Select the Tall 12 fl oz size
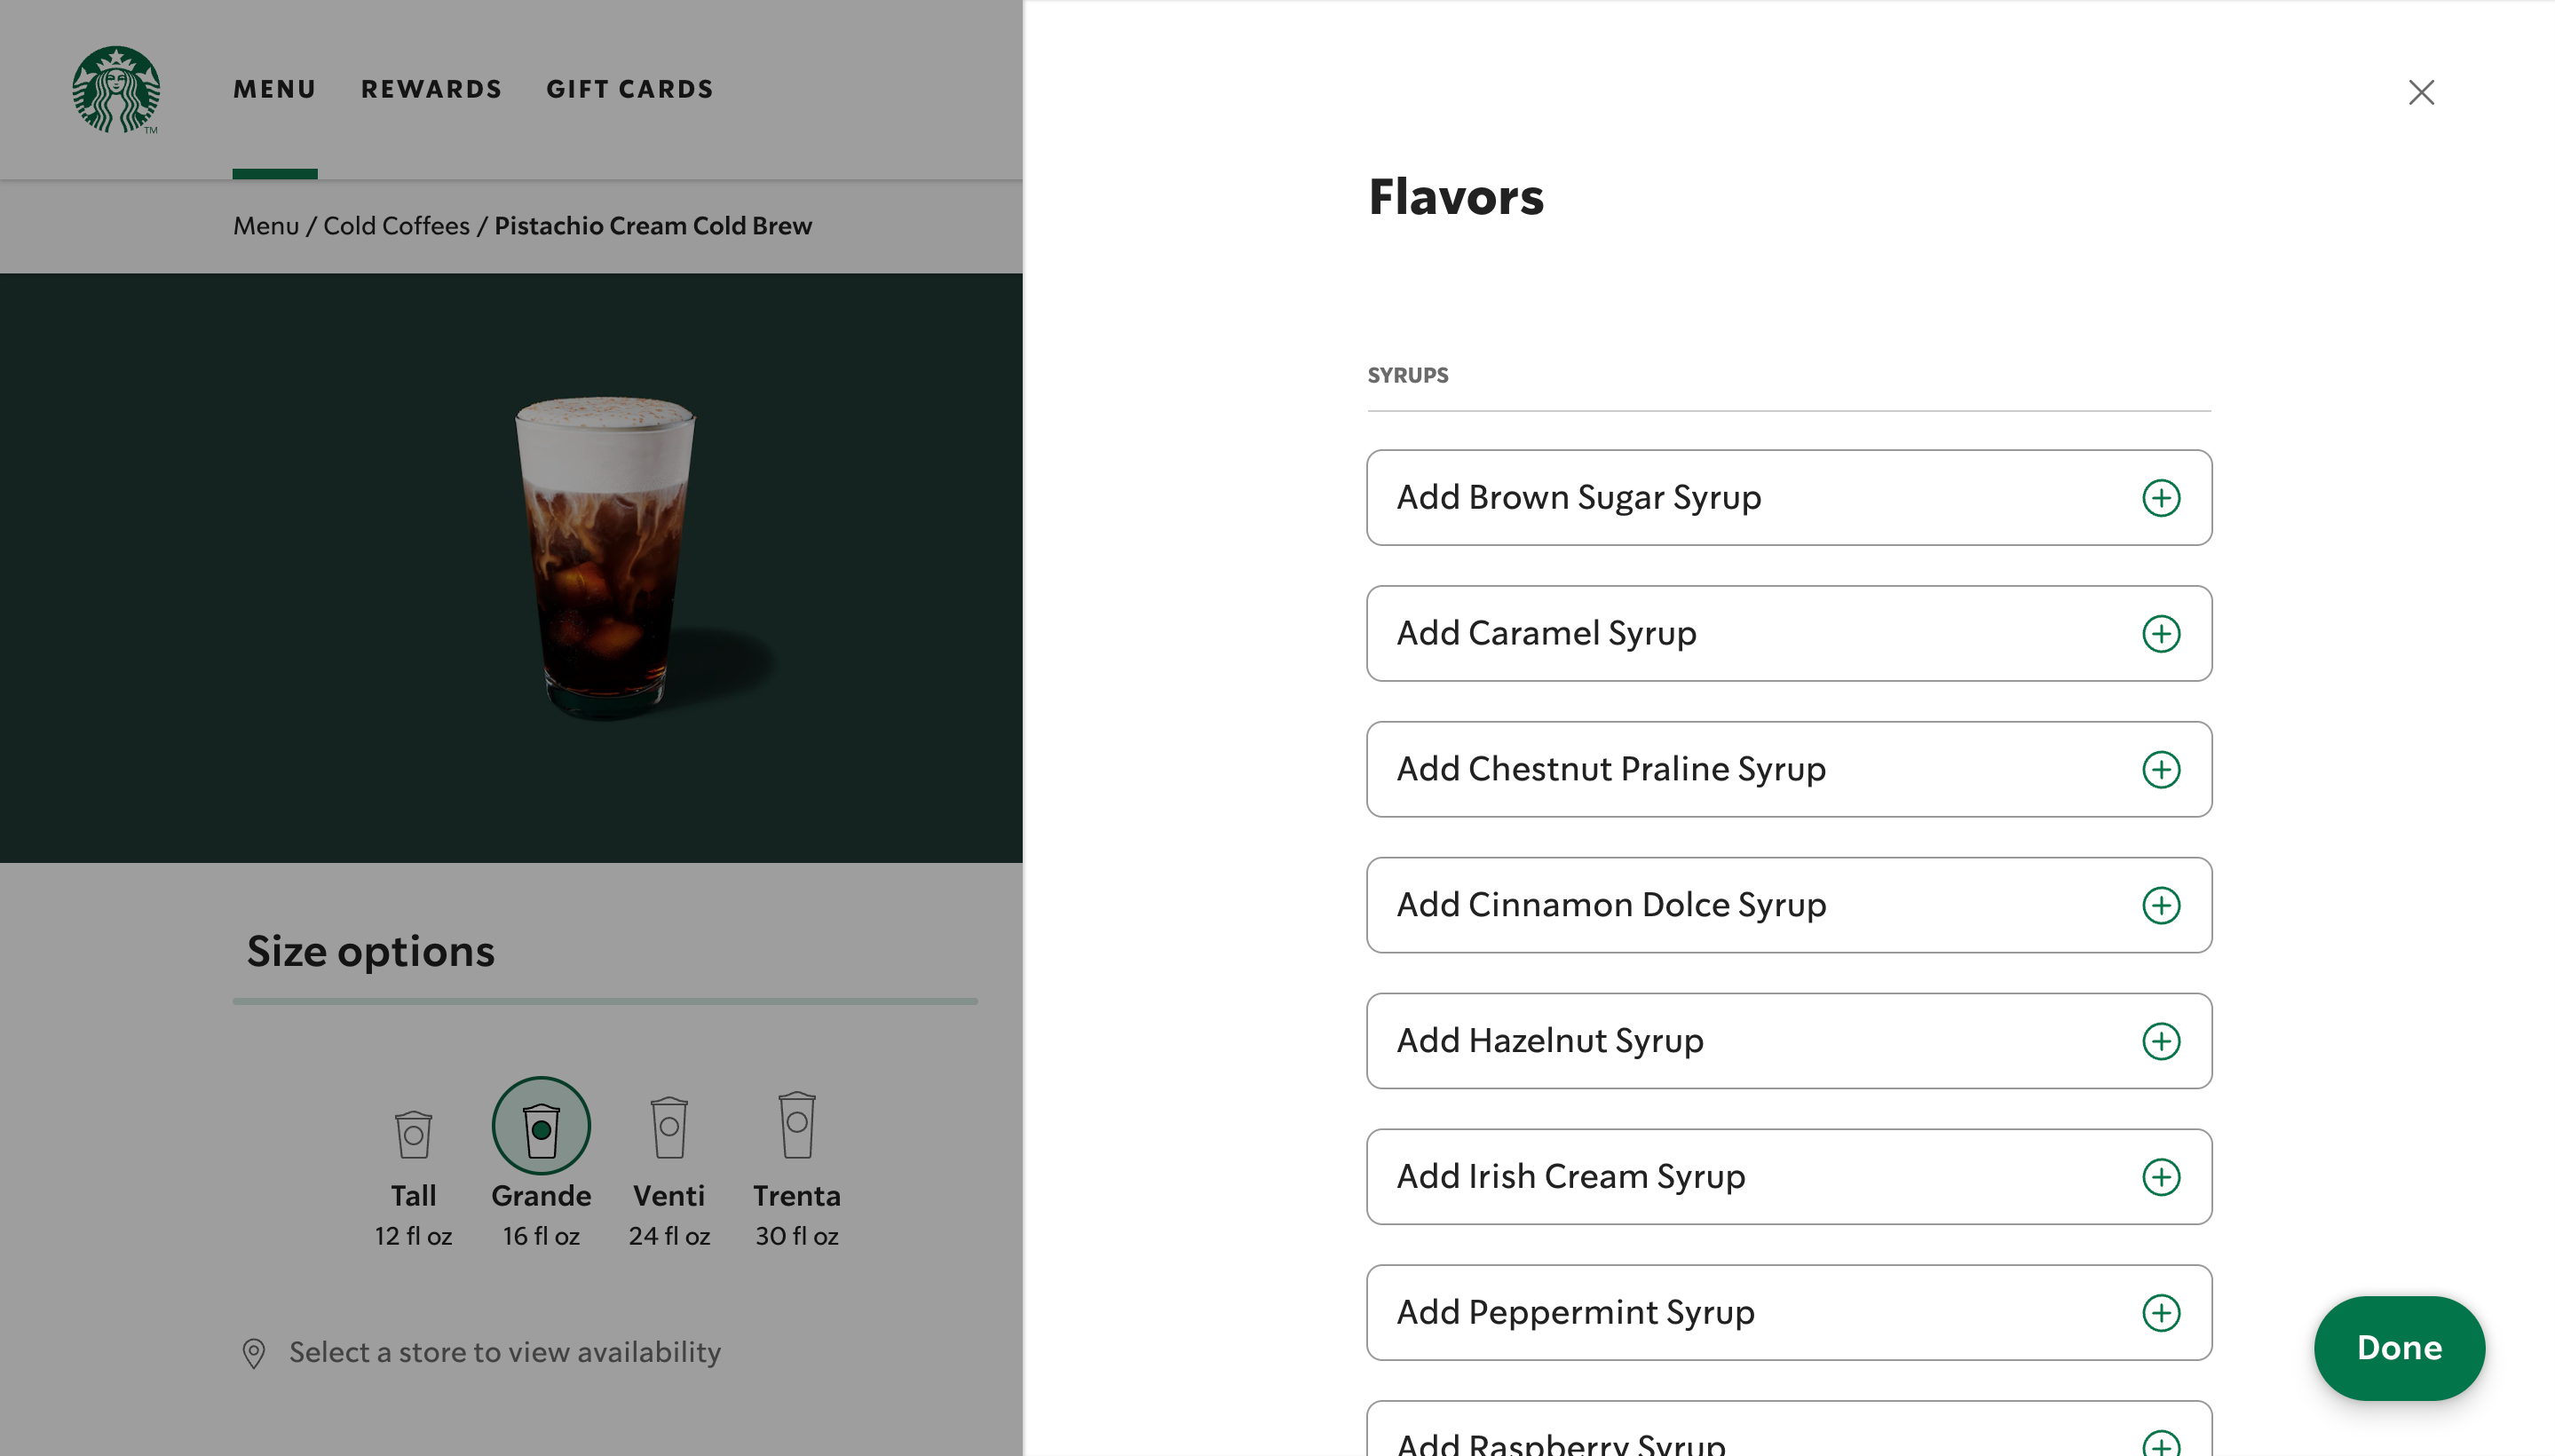 click(x=413, y=1135)
